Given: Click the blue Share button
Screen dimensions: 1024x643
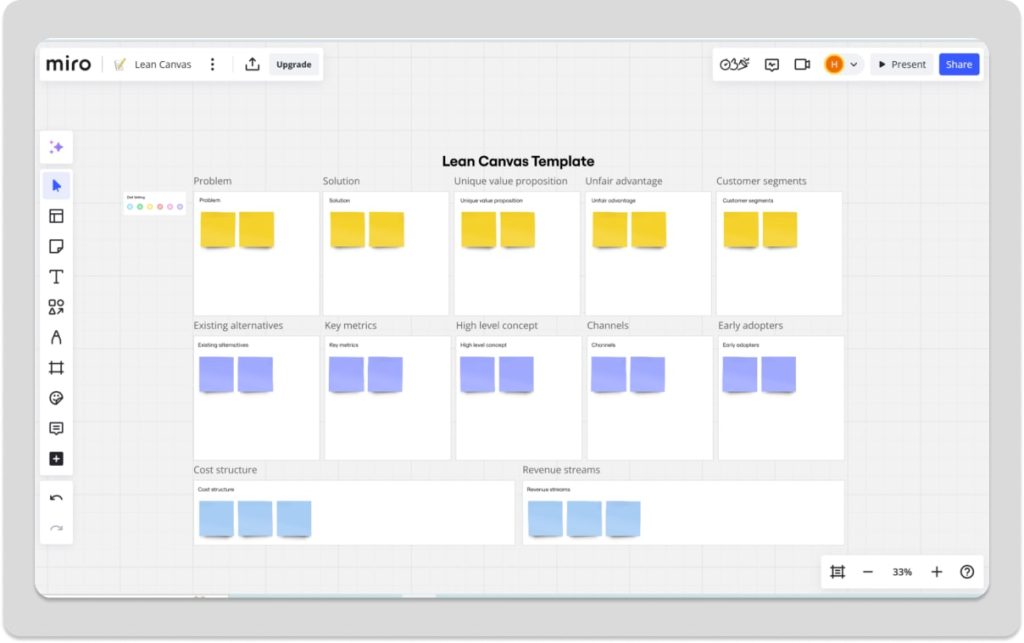Looking at the screenshot, I should (x=958, y=64).
